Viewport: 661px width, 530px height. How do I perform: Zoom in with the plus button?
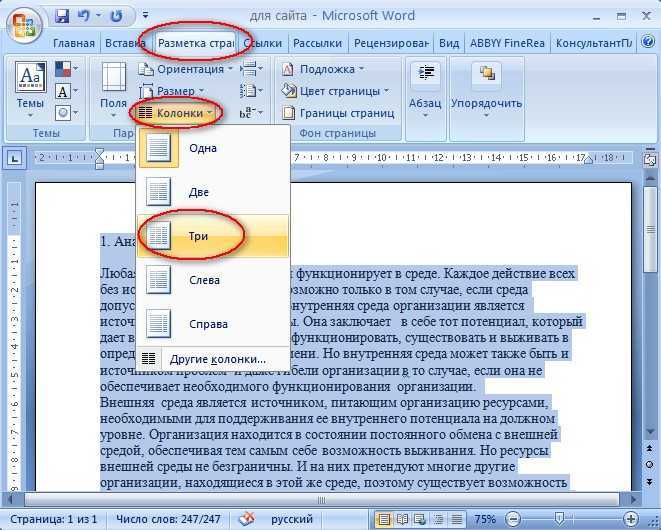coord(631,519)
